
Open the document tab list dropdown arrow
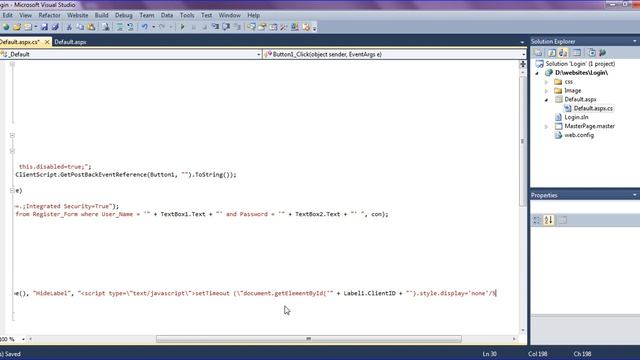click(522, 42)
